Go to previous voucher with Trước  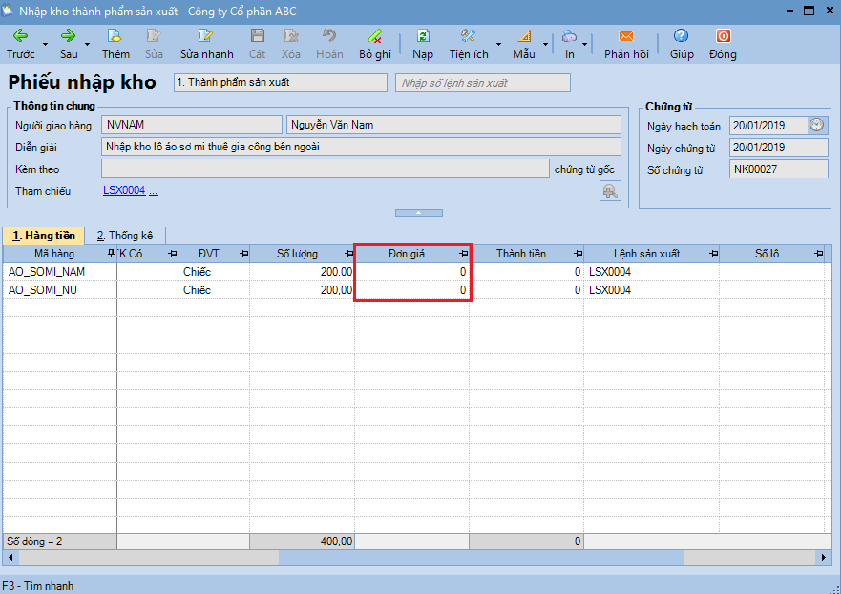point(20,37)
